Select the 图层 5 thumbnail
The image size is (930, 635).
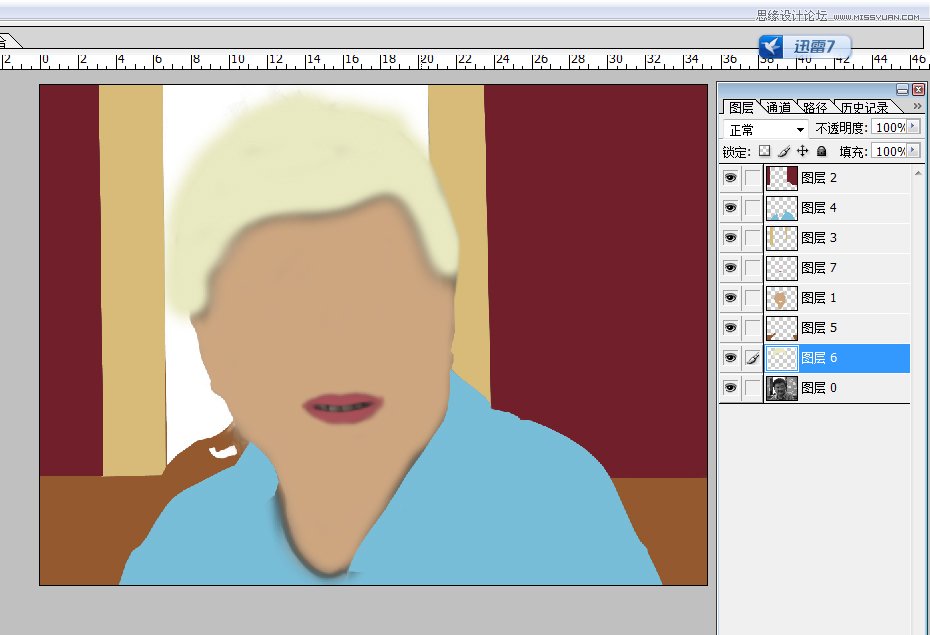pyautogui.click(x=782, y=328)
